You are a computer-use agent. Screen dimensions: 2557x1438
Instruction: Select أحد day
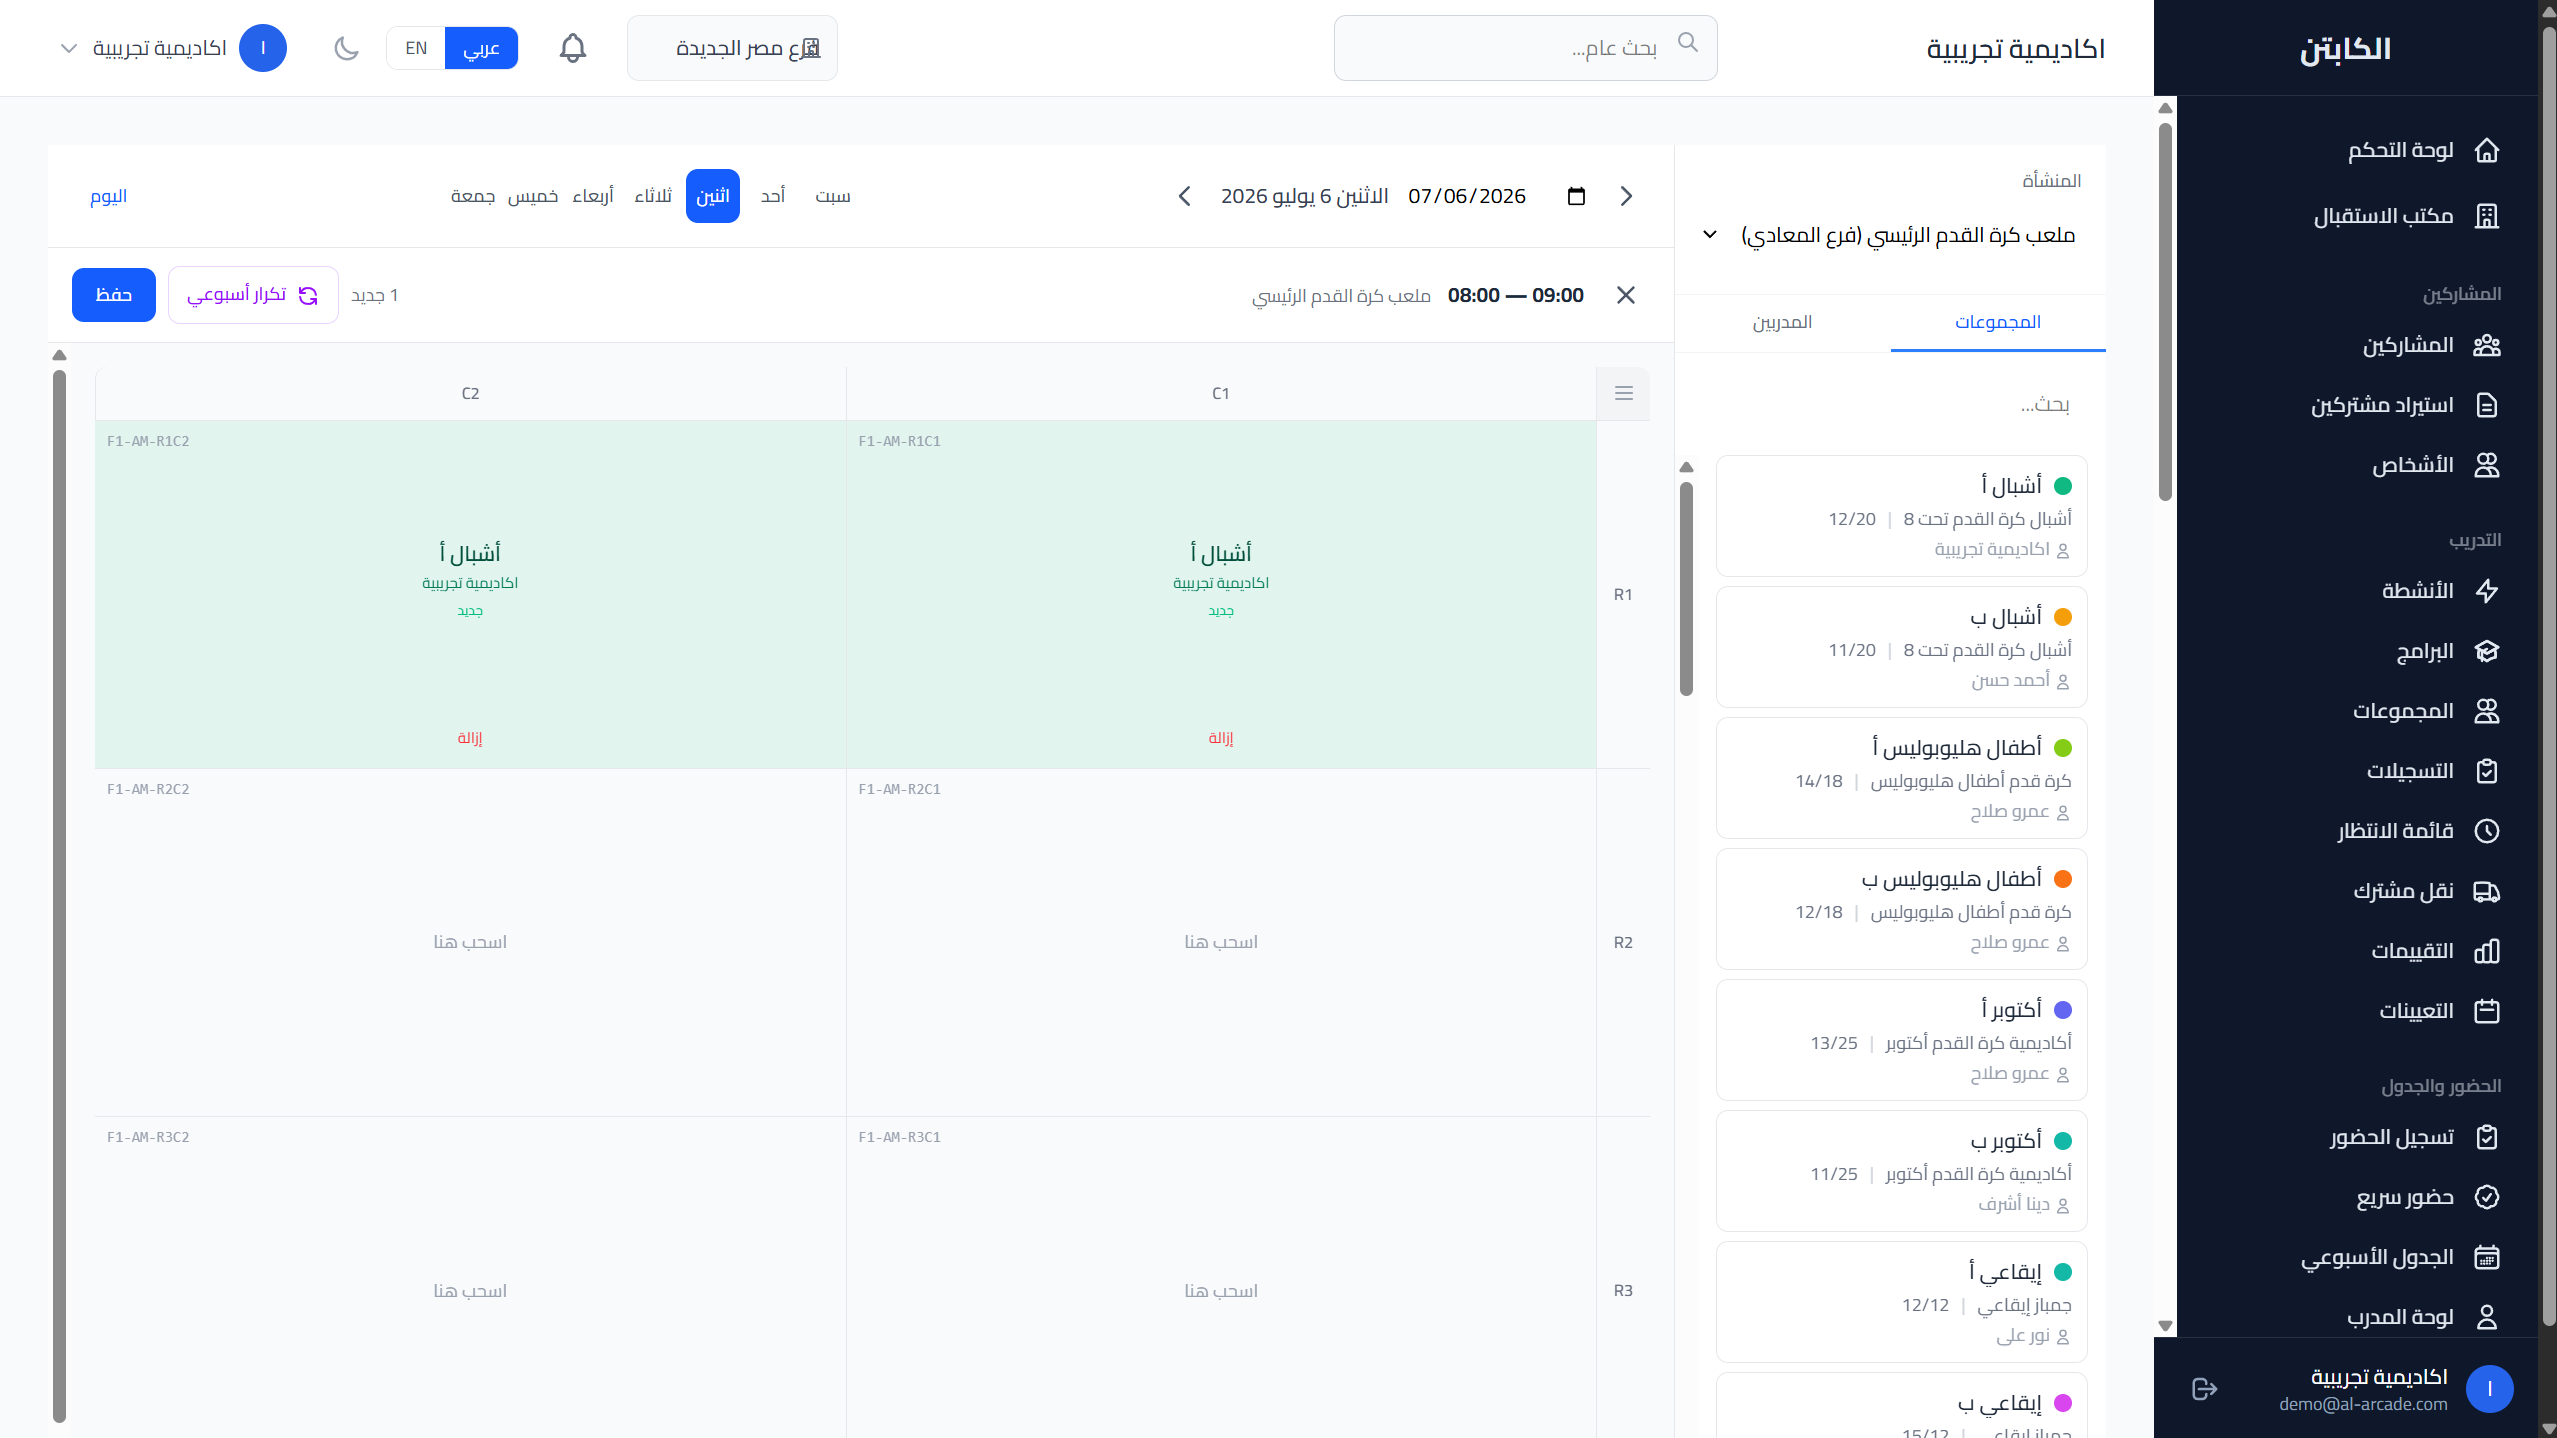click(x=772, y=196)
